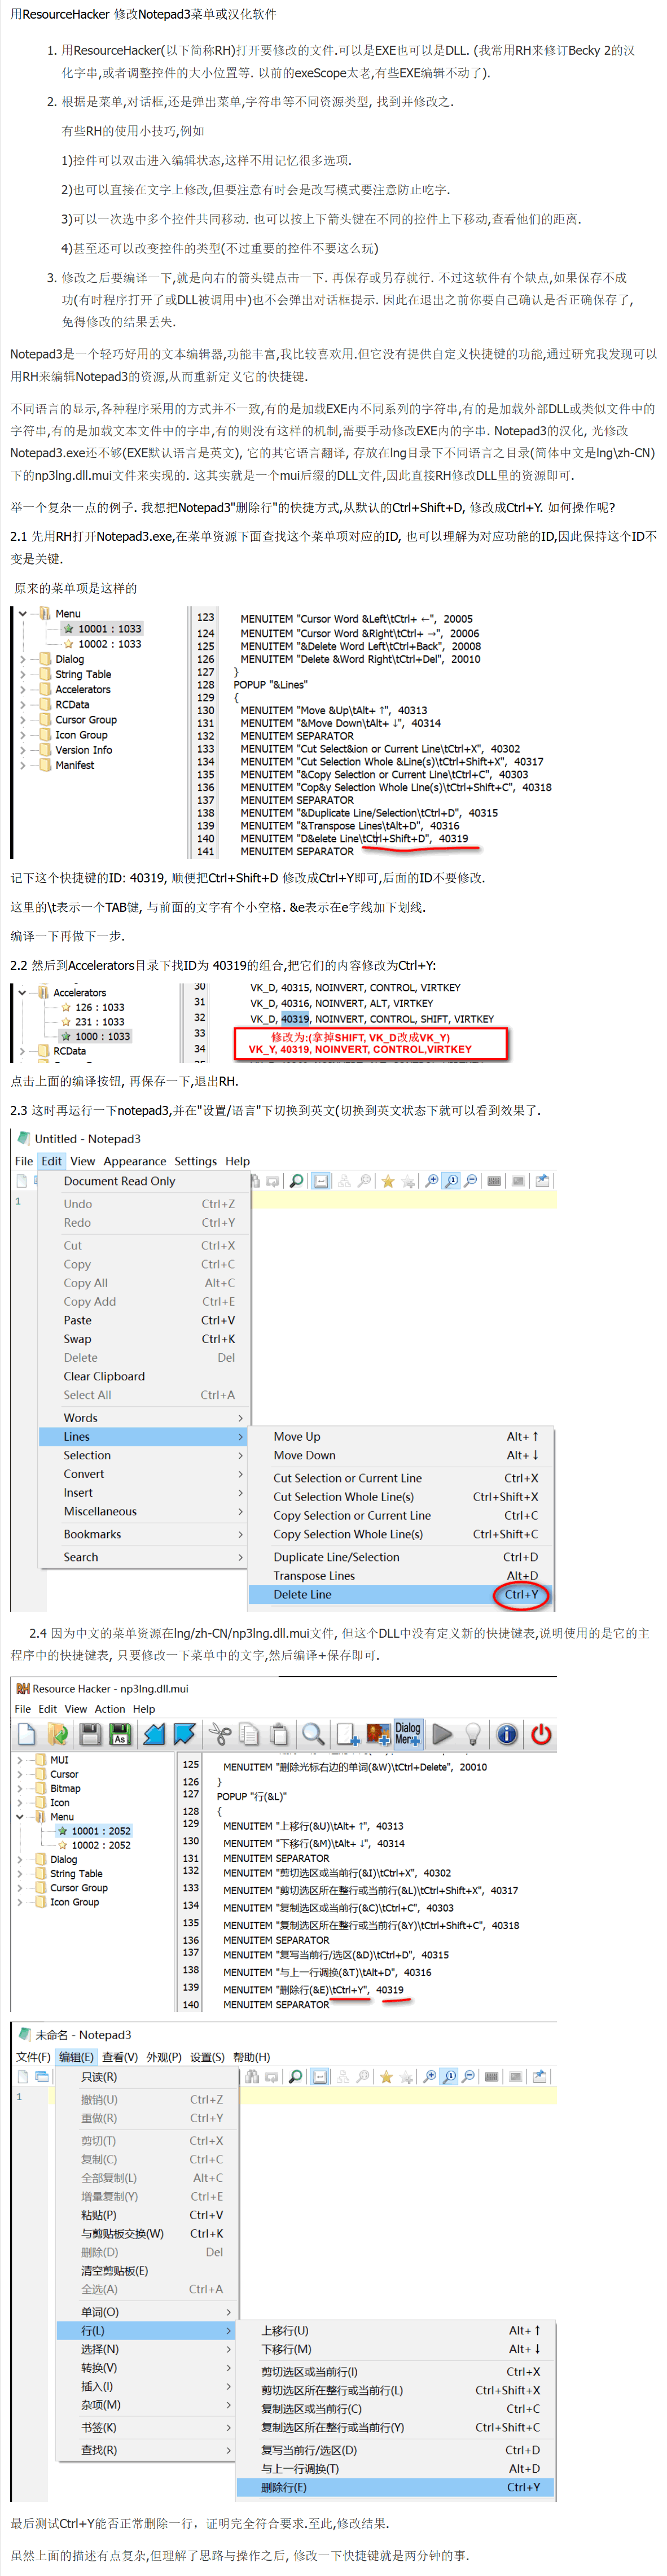
Task: Expand the MUI tree node
Action: (x=19, y=1760)
